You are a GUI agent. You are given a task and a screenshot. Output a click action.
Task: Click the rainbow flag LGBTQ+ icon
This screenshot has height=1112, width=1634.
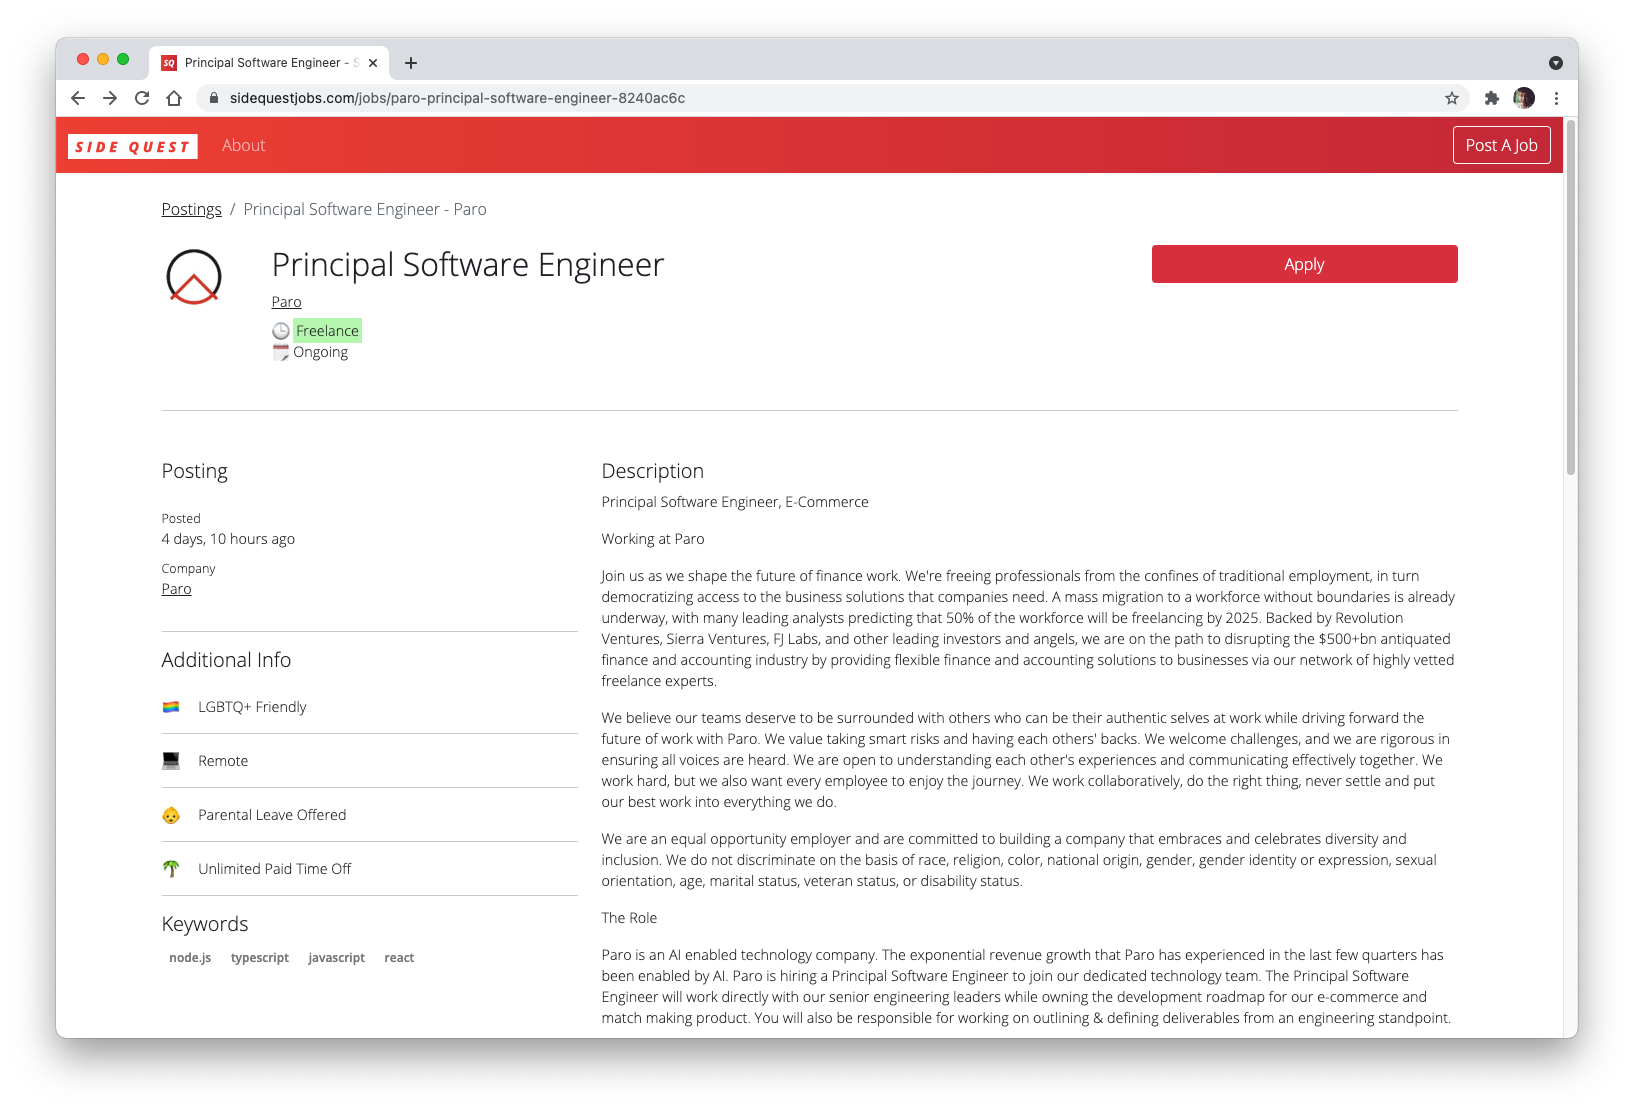click(171, 707)
